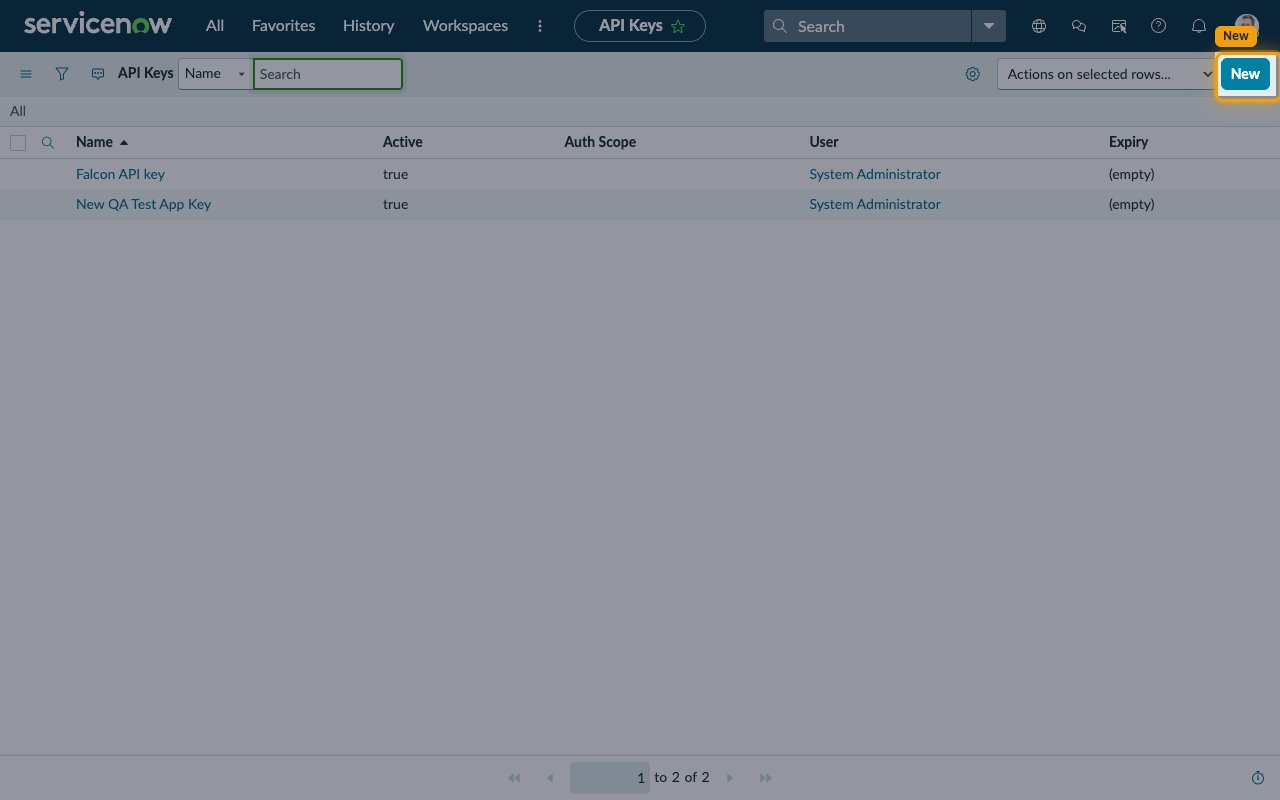Open the Falcon API key record
The height and width of the screenshot is (800, 1280).
(120, 174)
